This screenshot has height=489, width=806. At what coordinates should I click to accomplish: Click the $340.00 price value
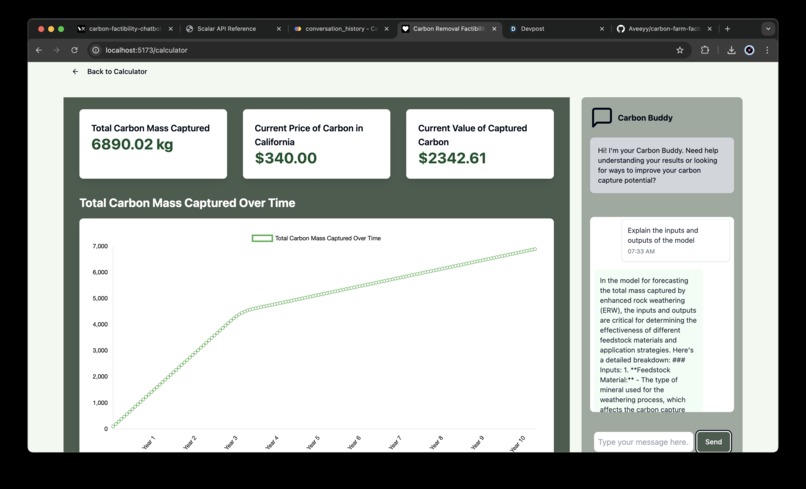pyautogui.click(x=286, y=158)
